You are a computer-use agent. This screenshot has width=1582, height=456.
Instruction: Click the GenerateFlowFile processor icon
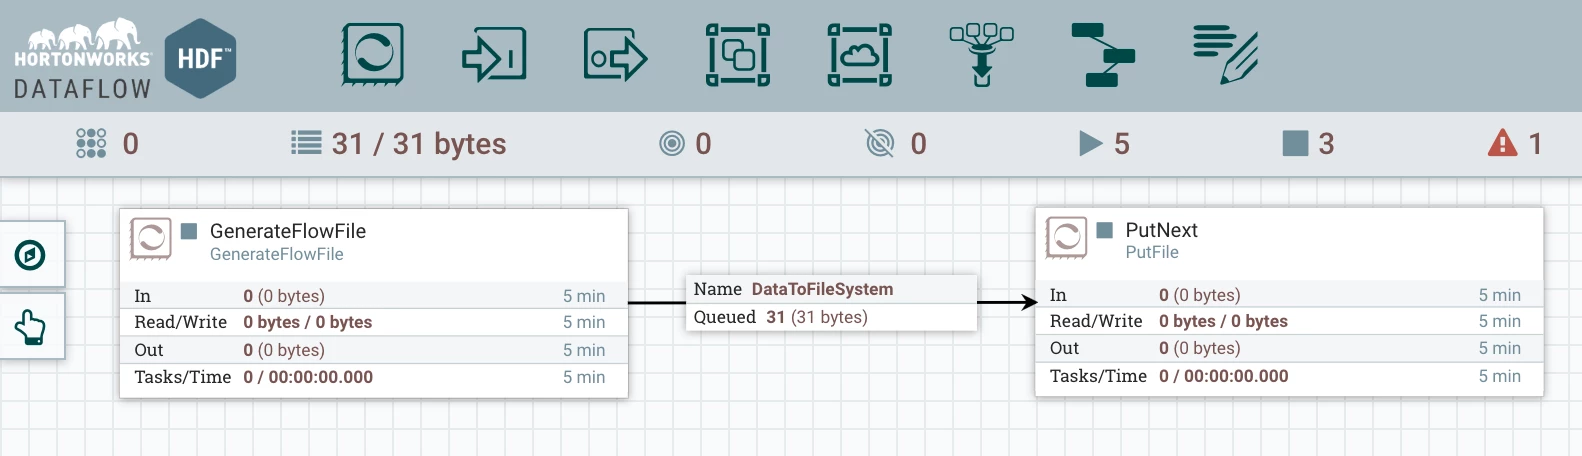151,239
